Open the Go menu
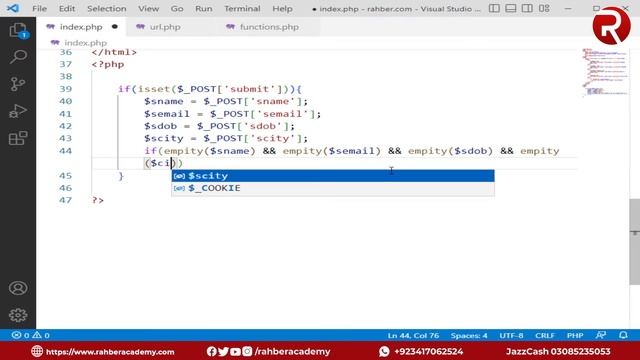The width and height of the screenshot is (640, 360). [177, 9]
